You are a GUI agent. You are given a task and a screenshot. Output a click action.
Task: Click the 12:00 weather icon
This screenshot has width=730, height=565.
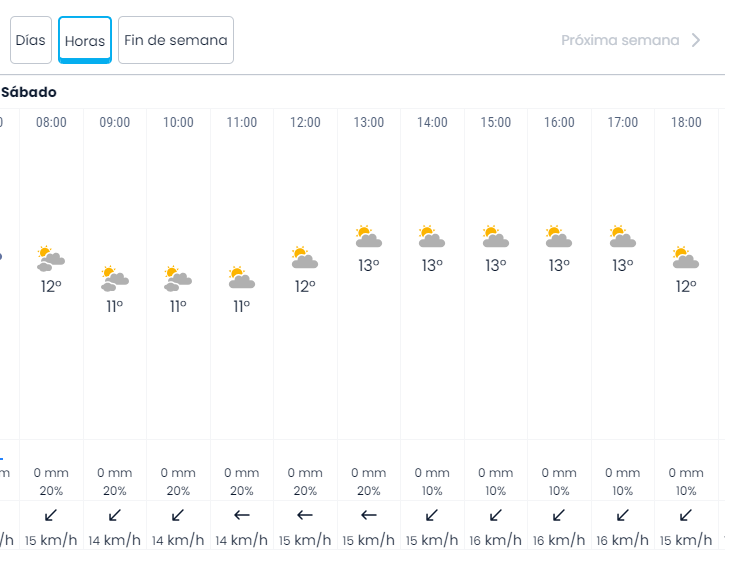pos(305,258)
